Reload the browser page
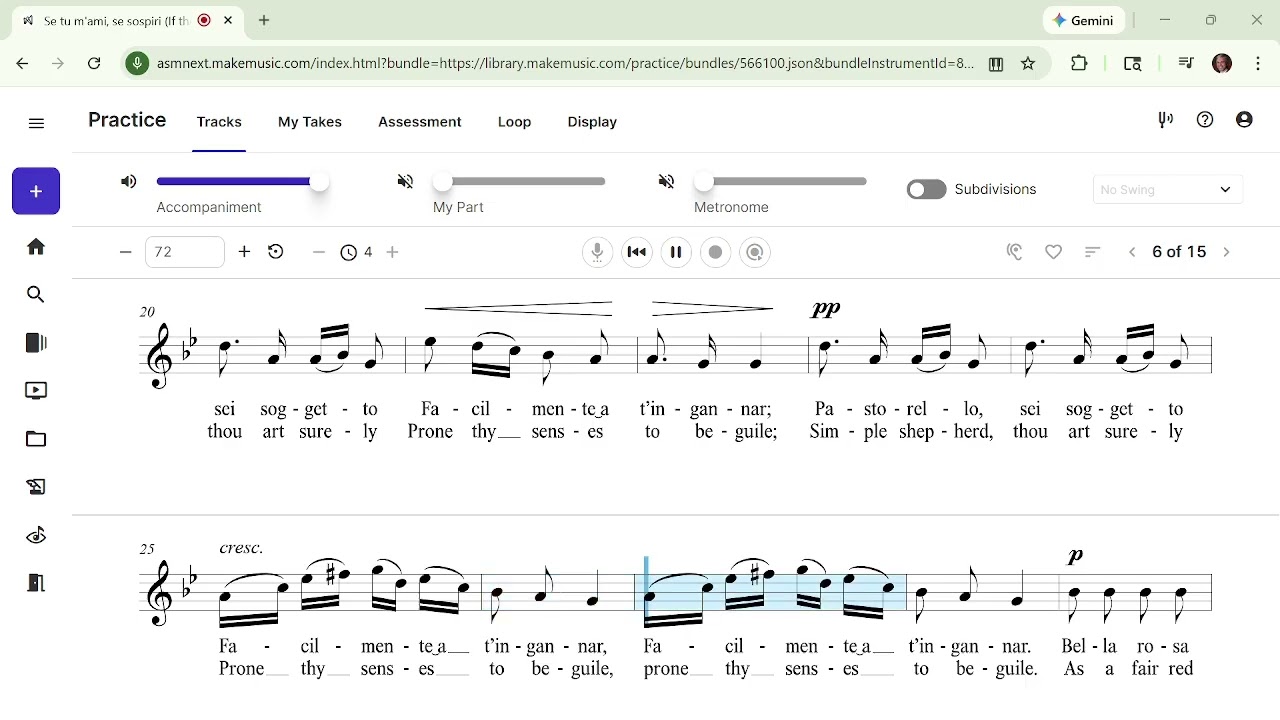 click(x=94, y=63)
